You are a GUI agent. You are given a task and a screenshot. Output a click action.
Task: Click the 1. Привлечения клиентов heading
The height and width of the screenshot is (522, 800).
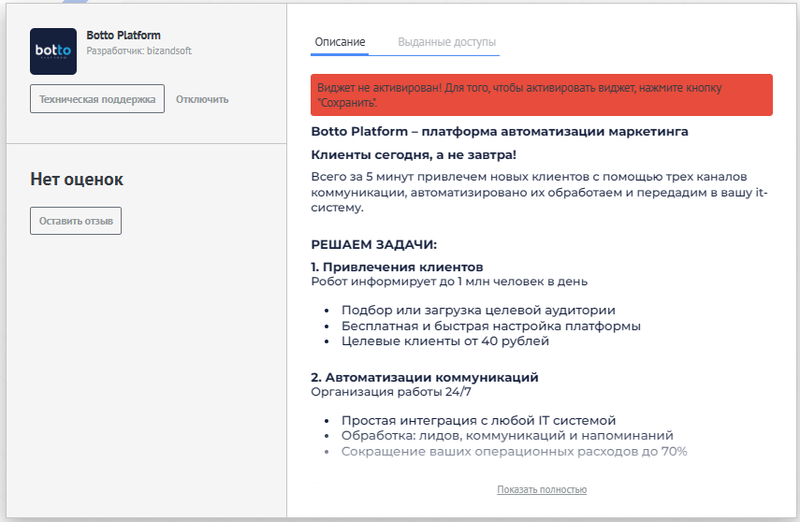[x=397, y=267]
